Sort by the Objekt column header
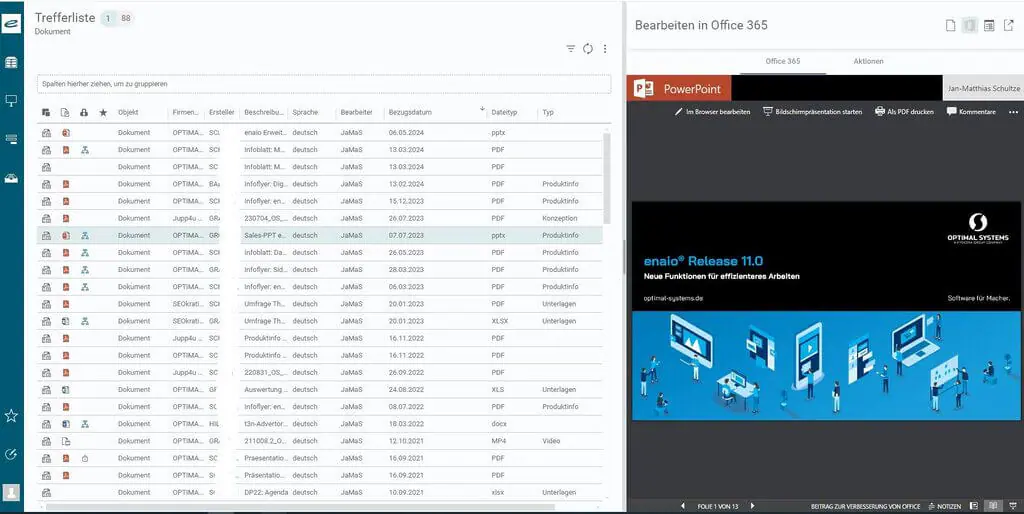Screen dimensions: 1024x514 128,112
